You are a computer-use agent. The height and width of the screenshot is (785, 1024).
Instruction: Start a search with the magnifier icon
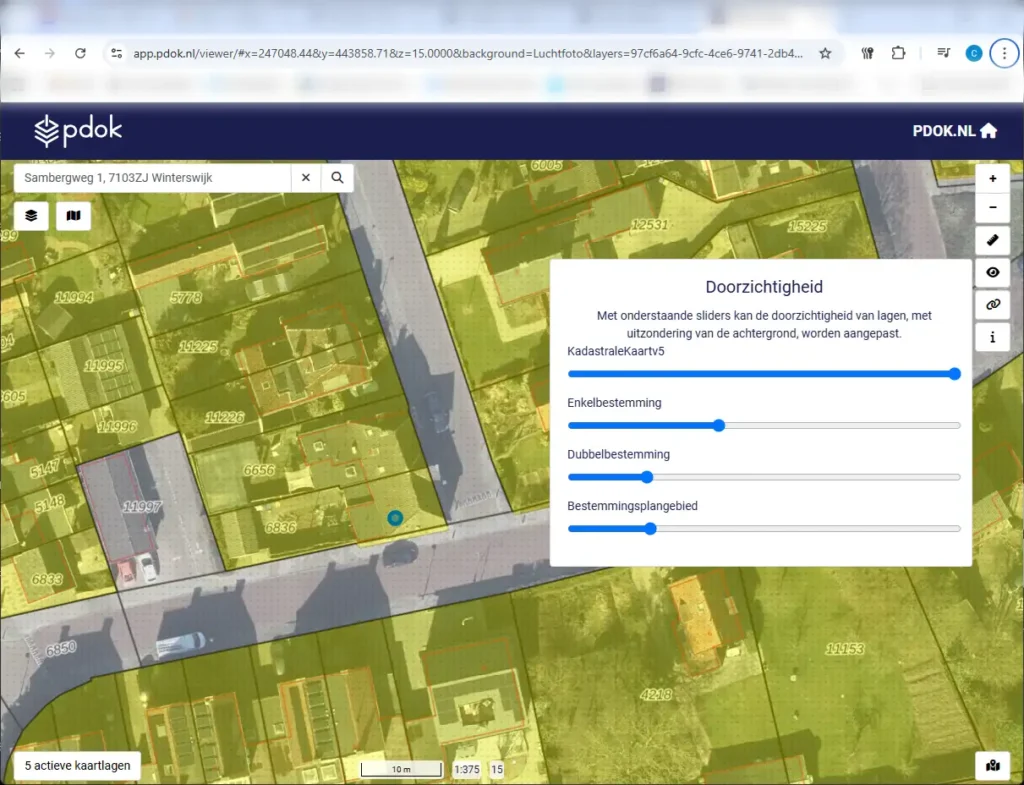[x=337, y=177]
